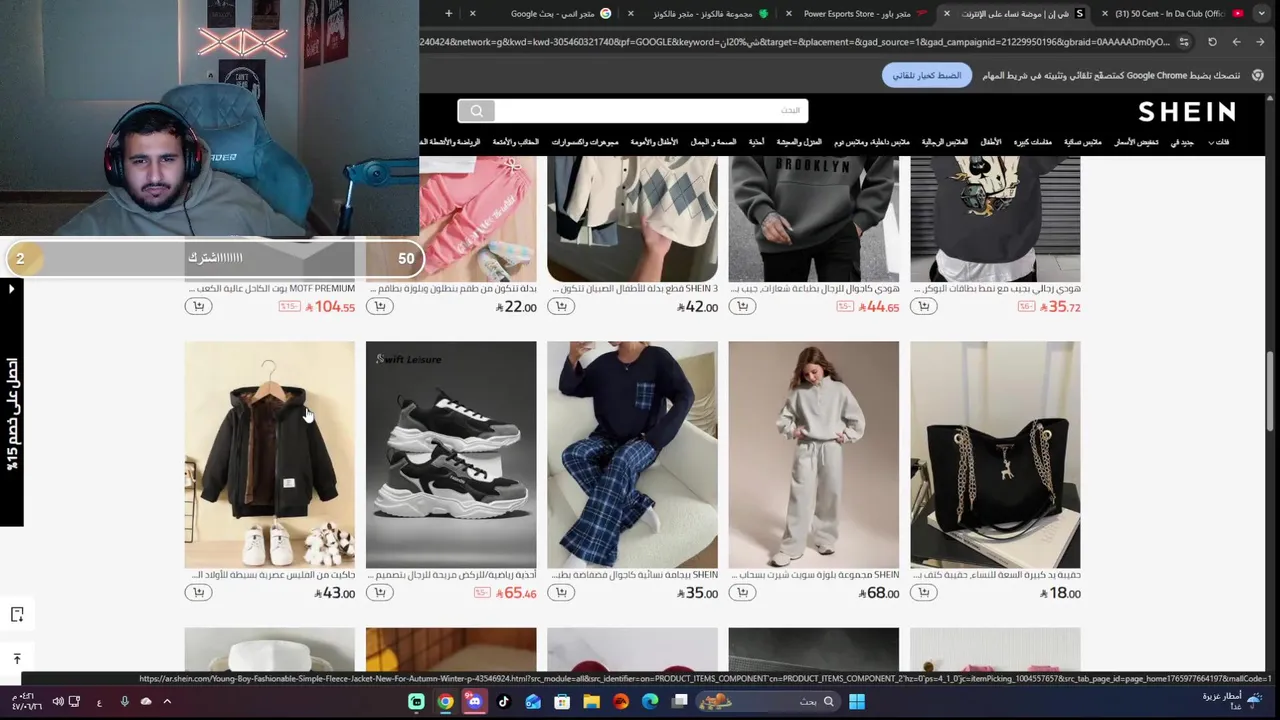Open a new Chrome tab
Screen dimensions: 1280x720
[x=448, y=14]
